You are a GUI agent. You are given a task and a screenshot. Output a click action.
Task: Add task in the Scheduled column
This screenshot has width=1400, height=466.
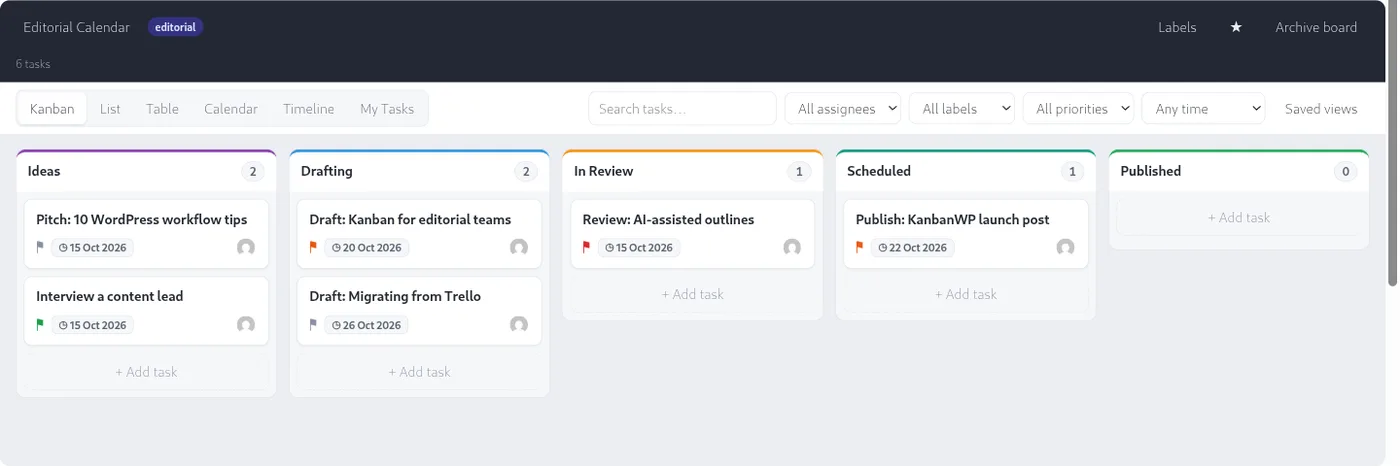pos(966,294)
